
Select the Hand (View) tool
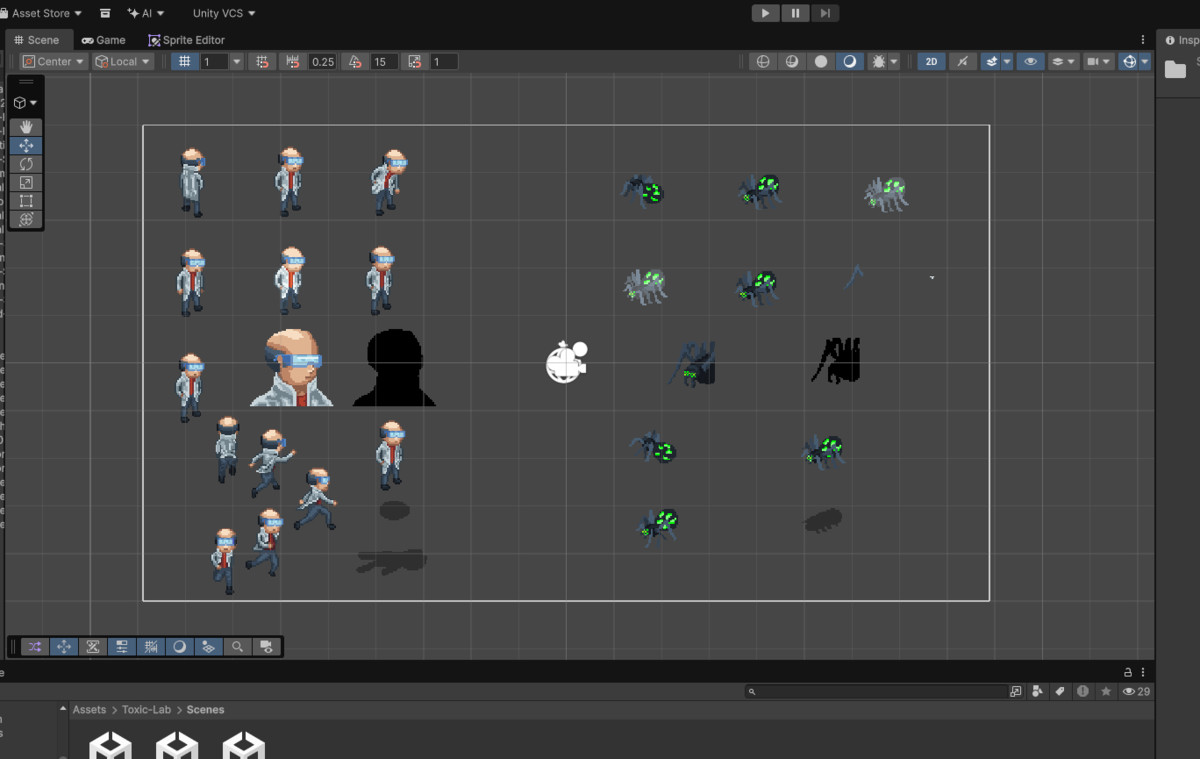point(26,127)
